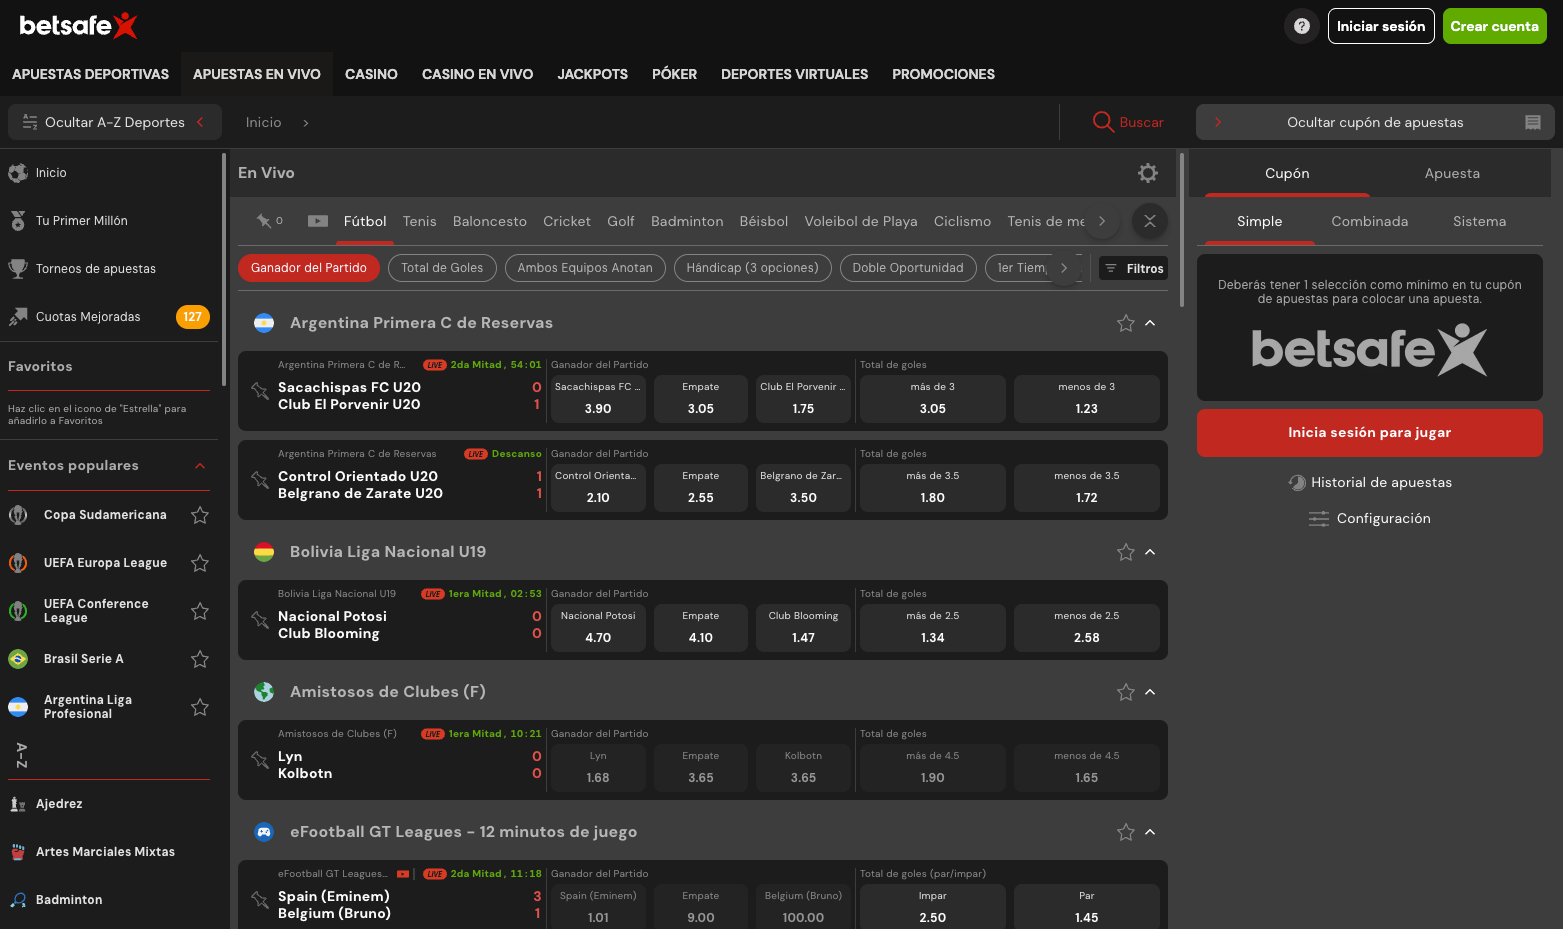Collapse Bolivia Liga Nacional U19 section
This screenshot has height=929, width=1563.
point(1150,552)
